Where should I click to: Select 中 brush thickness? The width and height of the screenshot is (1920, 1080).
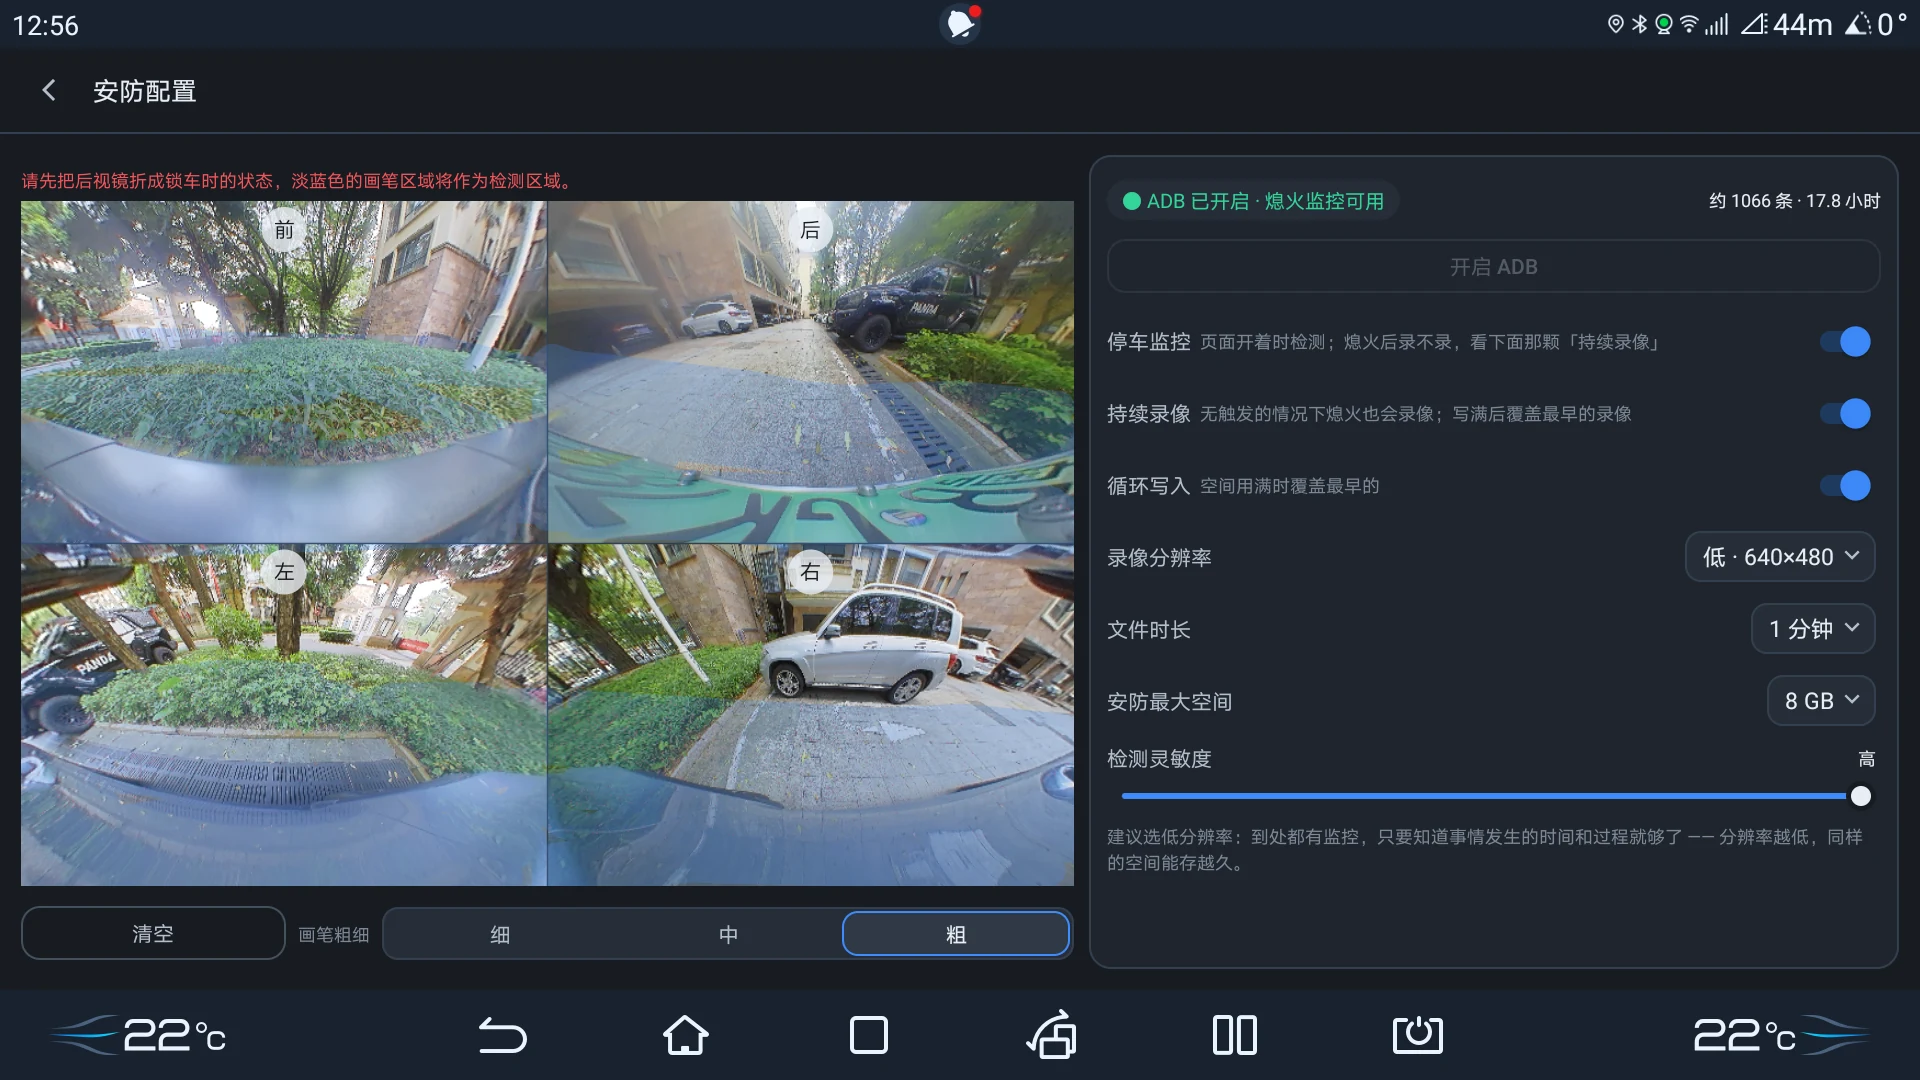click(728, 934)
